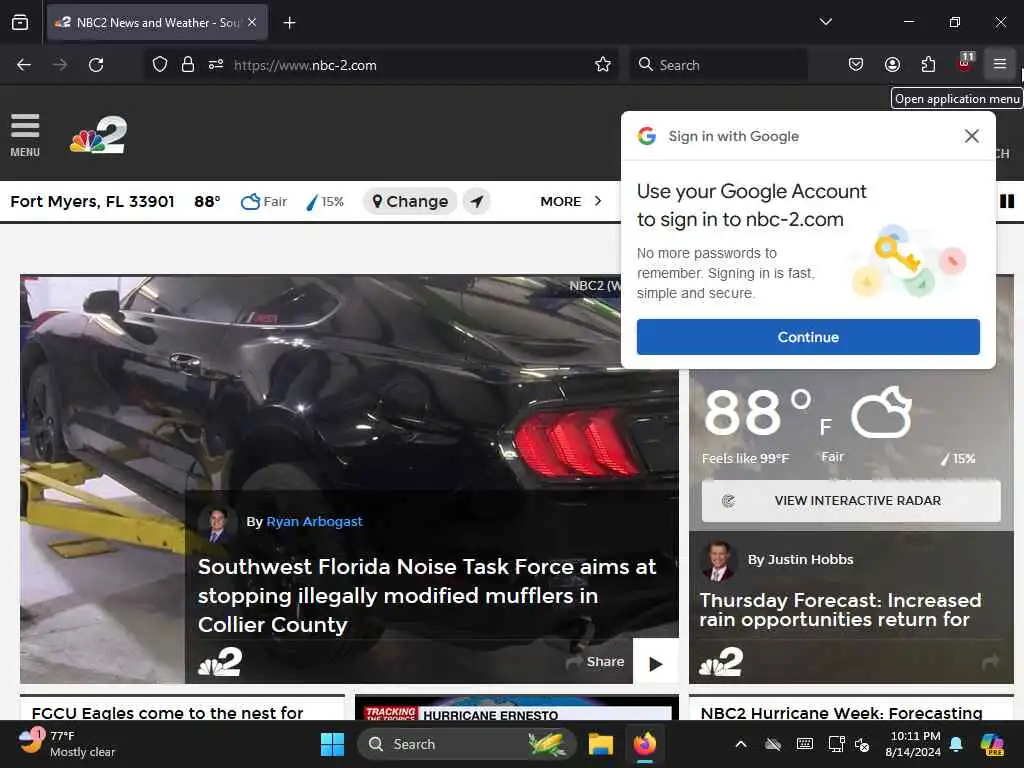
Task: Click the Firefox toolbar Search field
Action: pos(718,65)
